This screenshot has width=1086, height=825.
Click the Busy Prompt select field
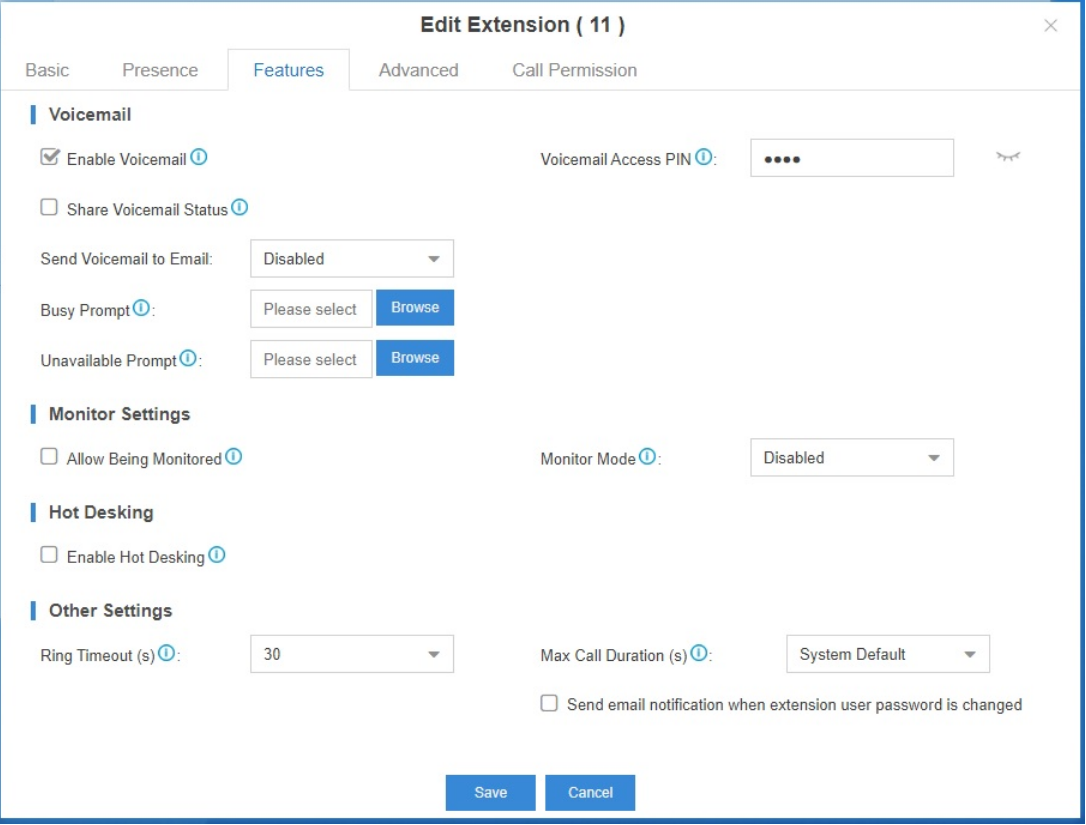point(311,309)
